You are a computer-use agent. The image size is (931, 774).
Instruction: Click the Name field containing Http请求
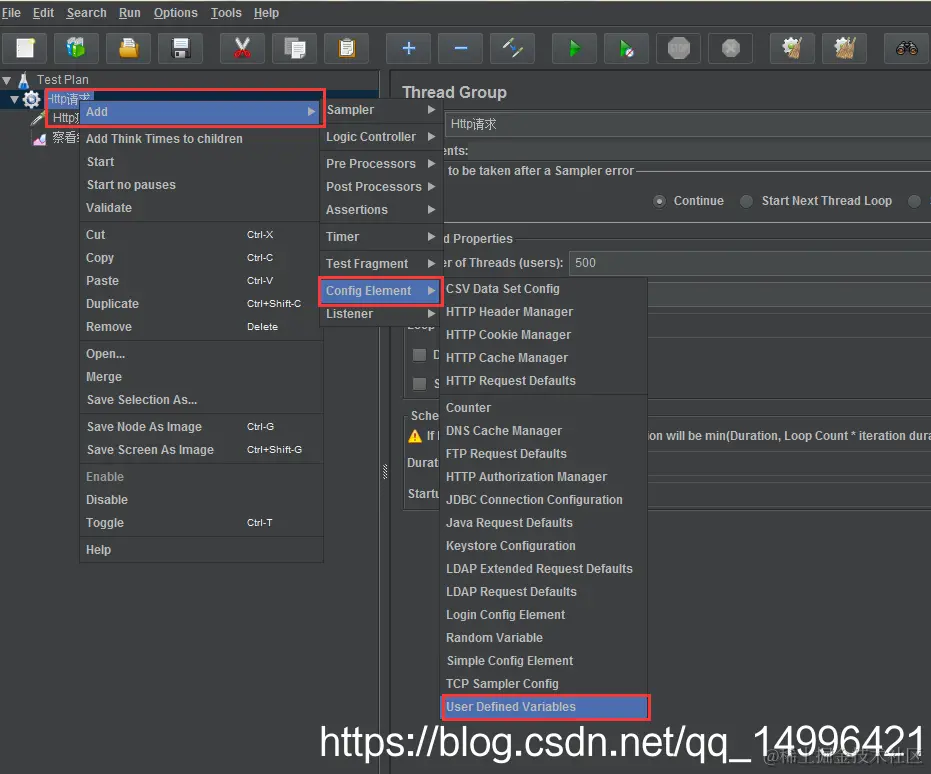tap(688, 124)
